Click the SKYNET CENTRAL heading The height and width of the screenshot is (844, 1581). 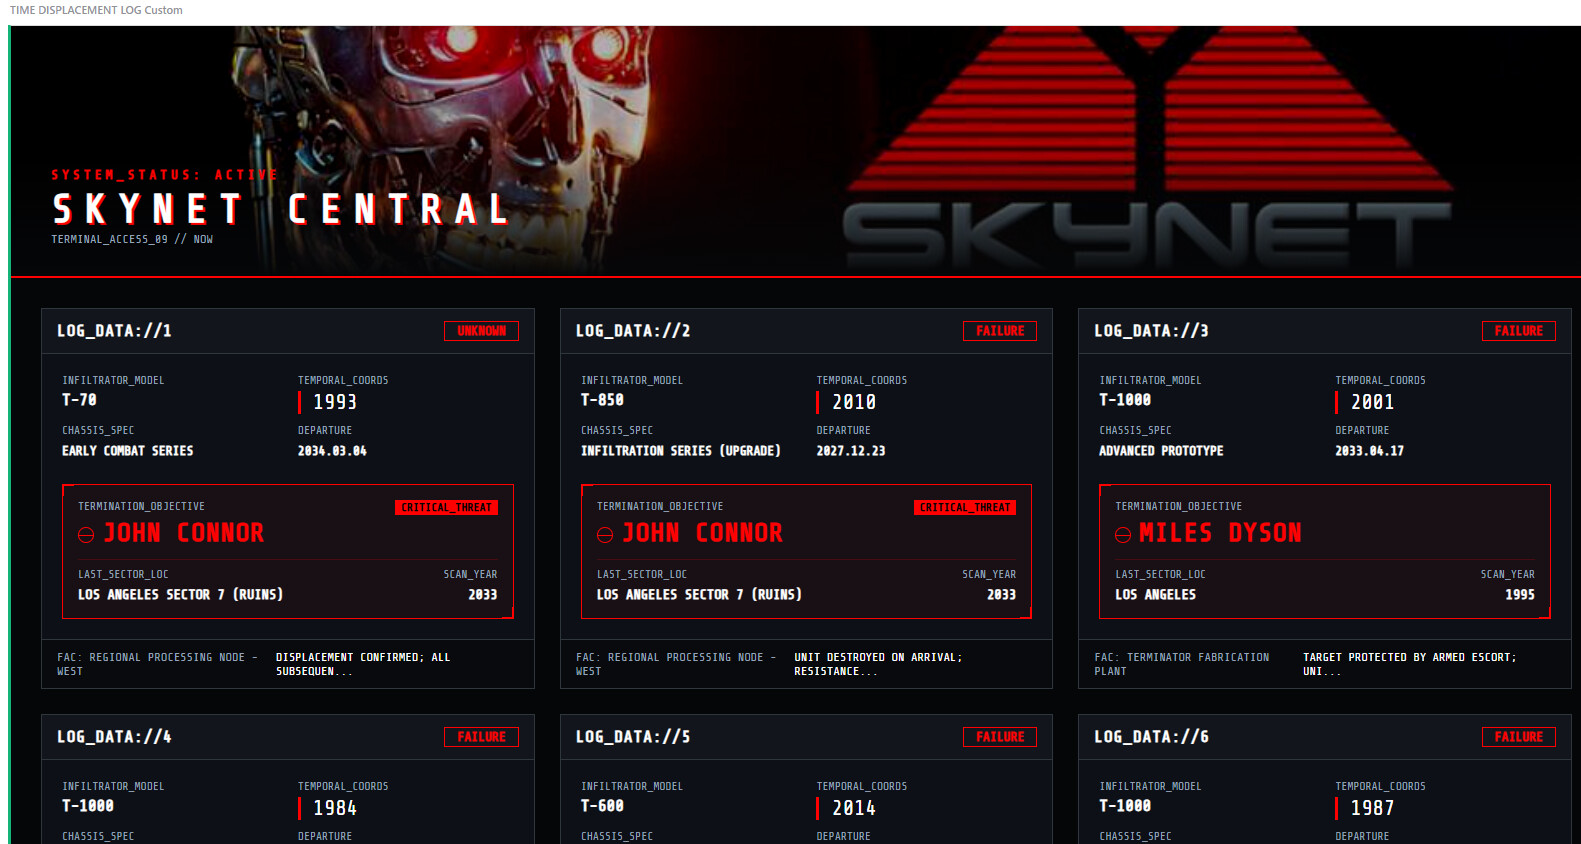281,209
